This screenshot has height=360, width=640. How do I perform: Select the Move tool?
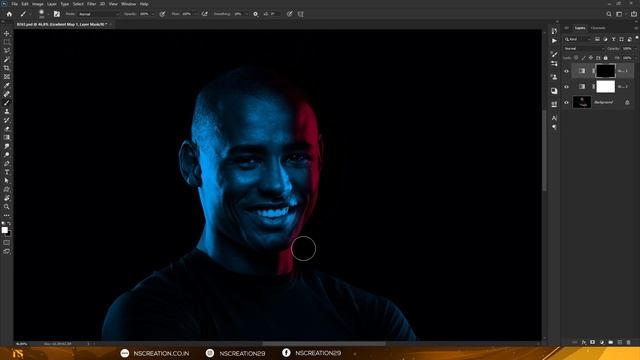pyautogui.click(x=7, y=33)
